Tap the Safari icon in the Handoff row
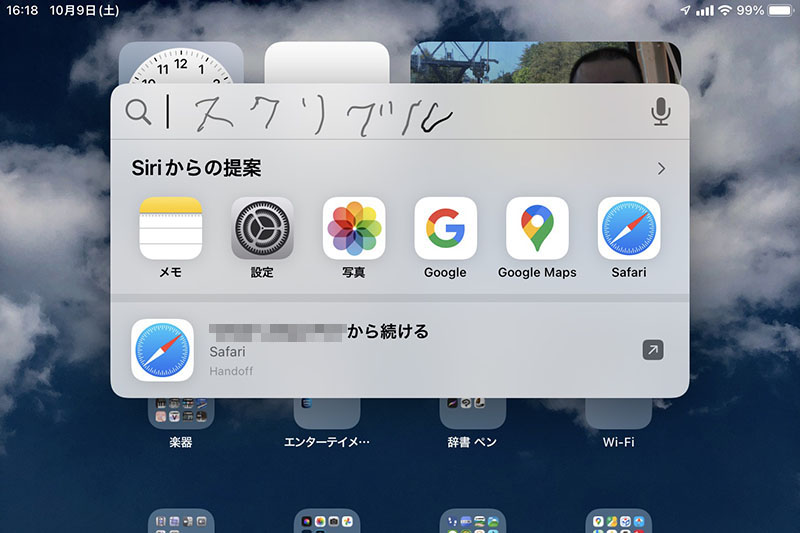Viewport: 800px width, 533px height. tap(162, 350)
